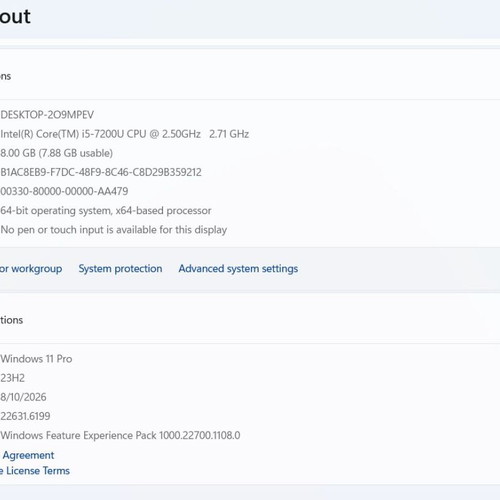500x500 pixels.
Task: Open the License Terms link
Action: click(35, 471)
